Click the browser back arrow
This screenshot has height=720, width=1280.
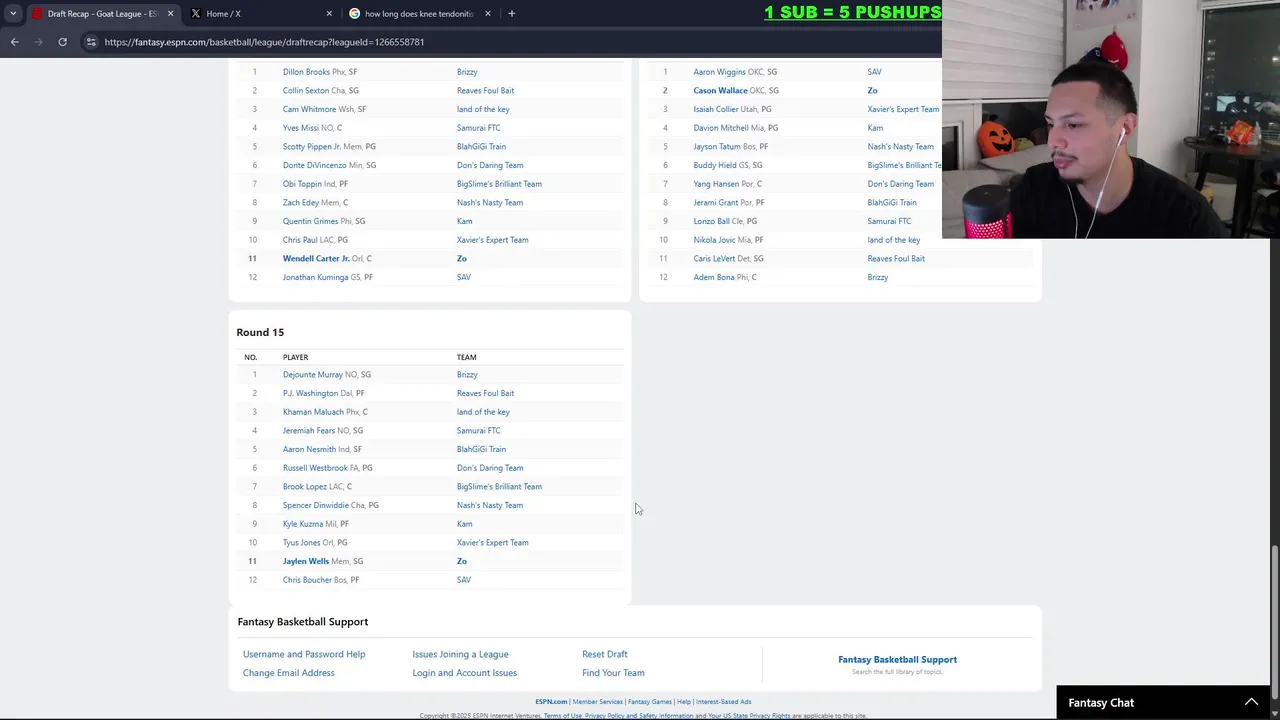[14, 42]
